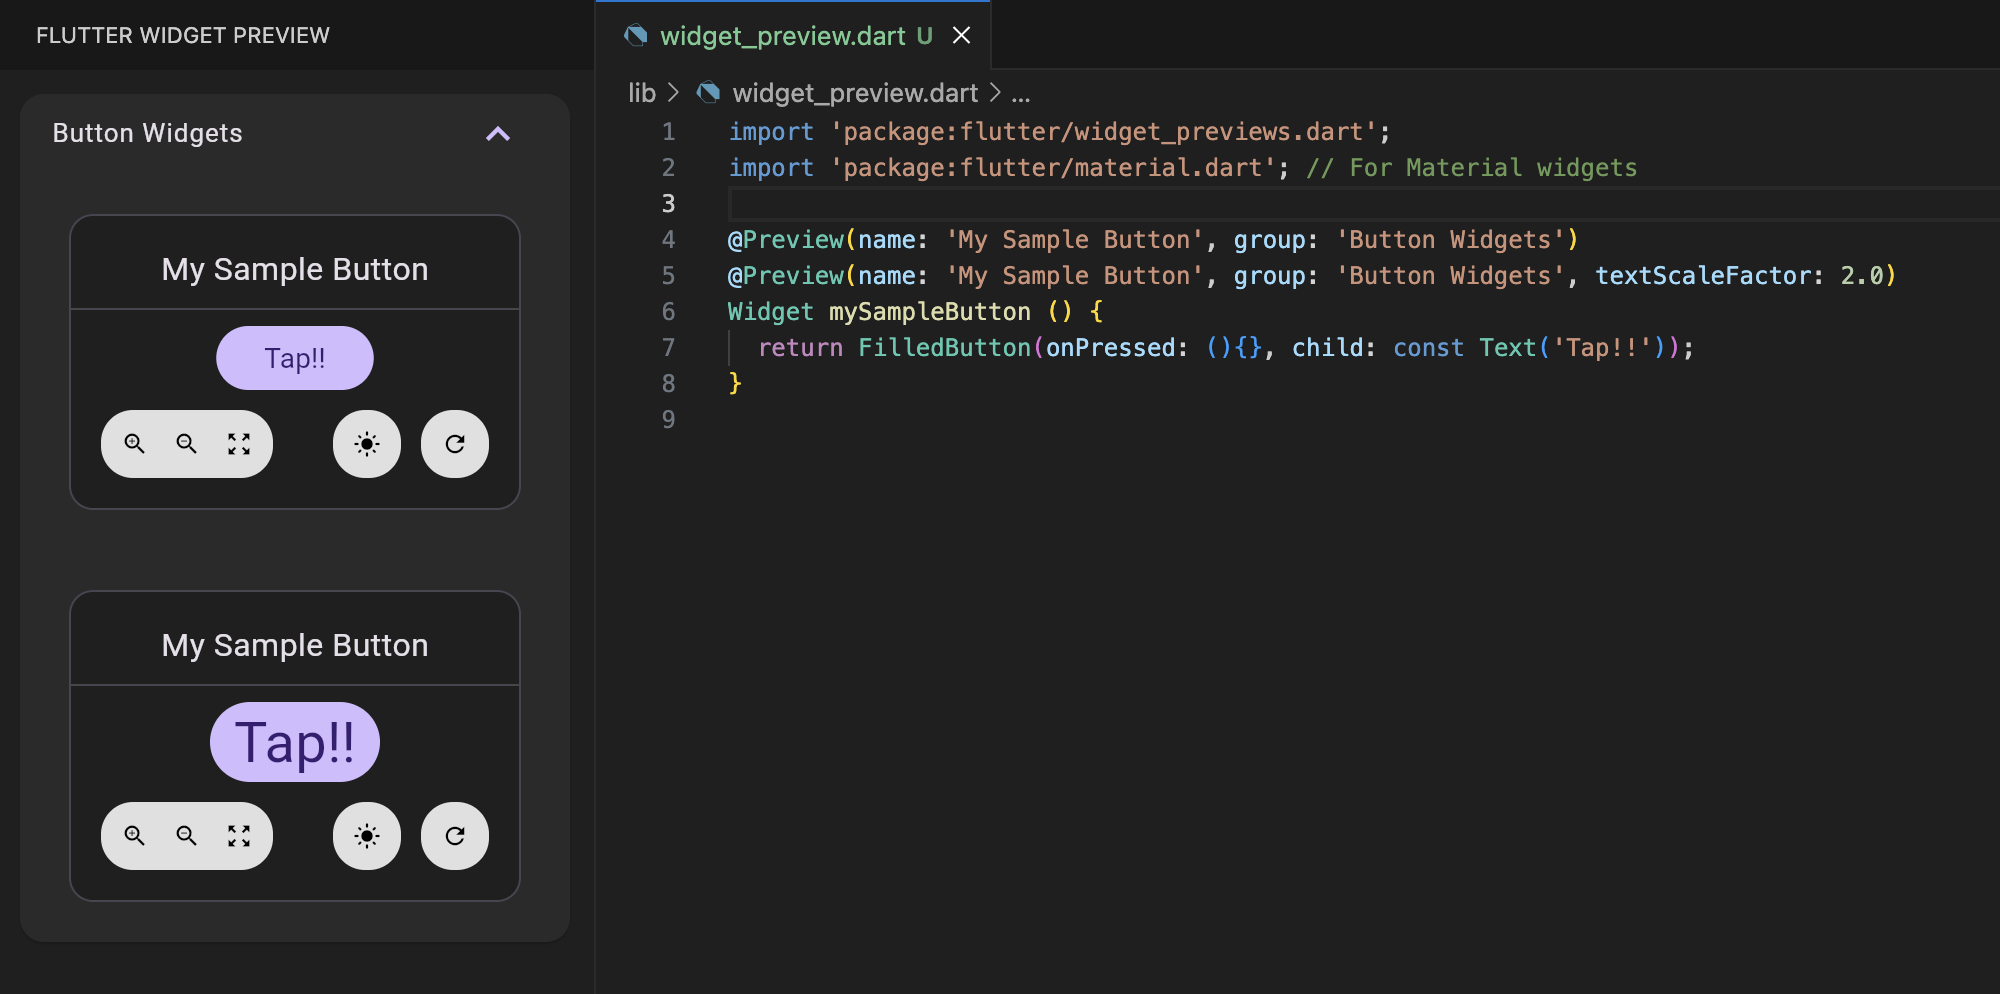The width and height of the screenshot is (2000, 994).
Task: Reset zoom on the upper preview card
Action: (x=239, y=444)
